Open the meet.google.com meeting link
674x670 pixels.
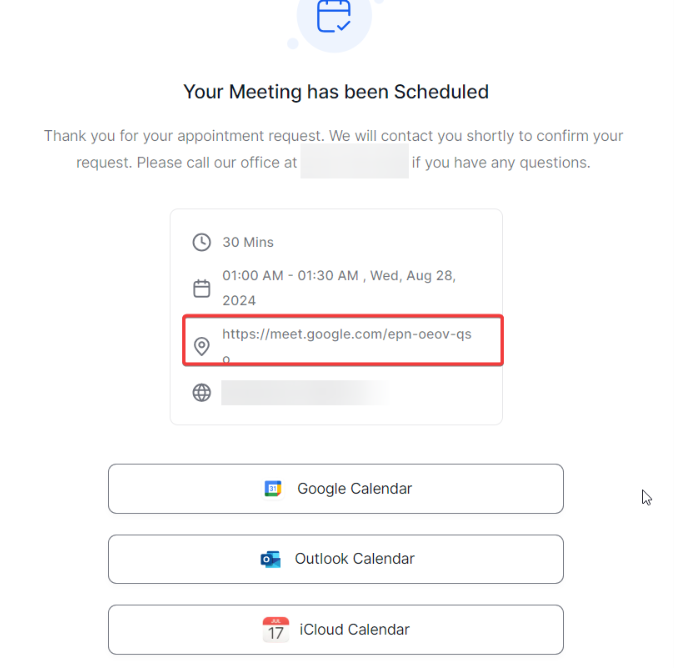[x=346, y=334]
